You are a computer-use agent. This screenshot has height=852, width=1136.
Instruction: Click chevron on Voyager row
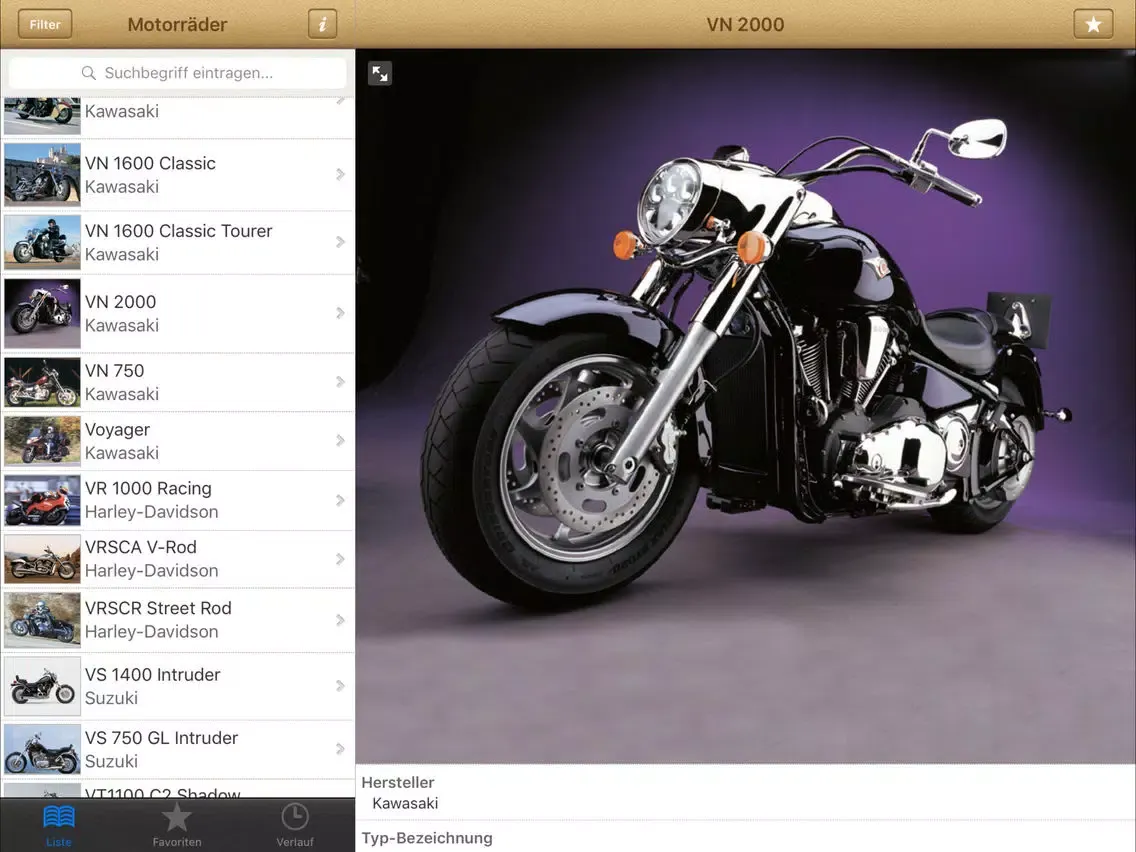(x=341, y=440)
